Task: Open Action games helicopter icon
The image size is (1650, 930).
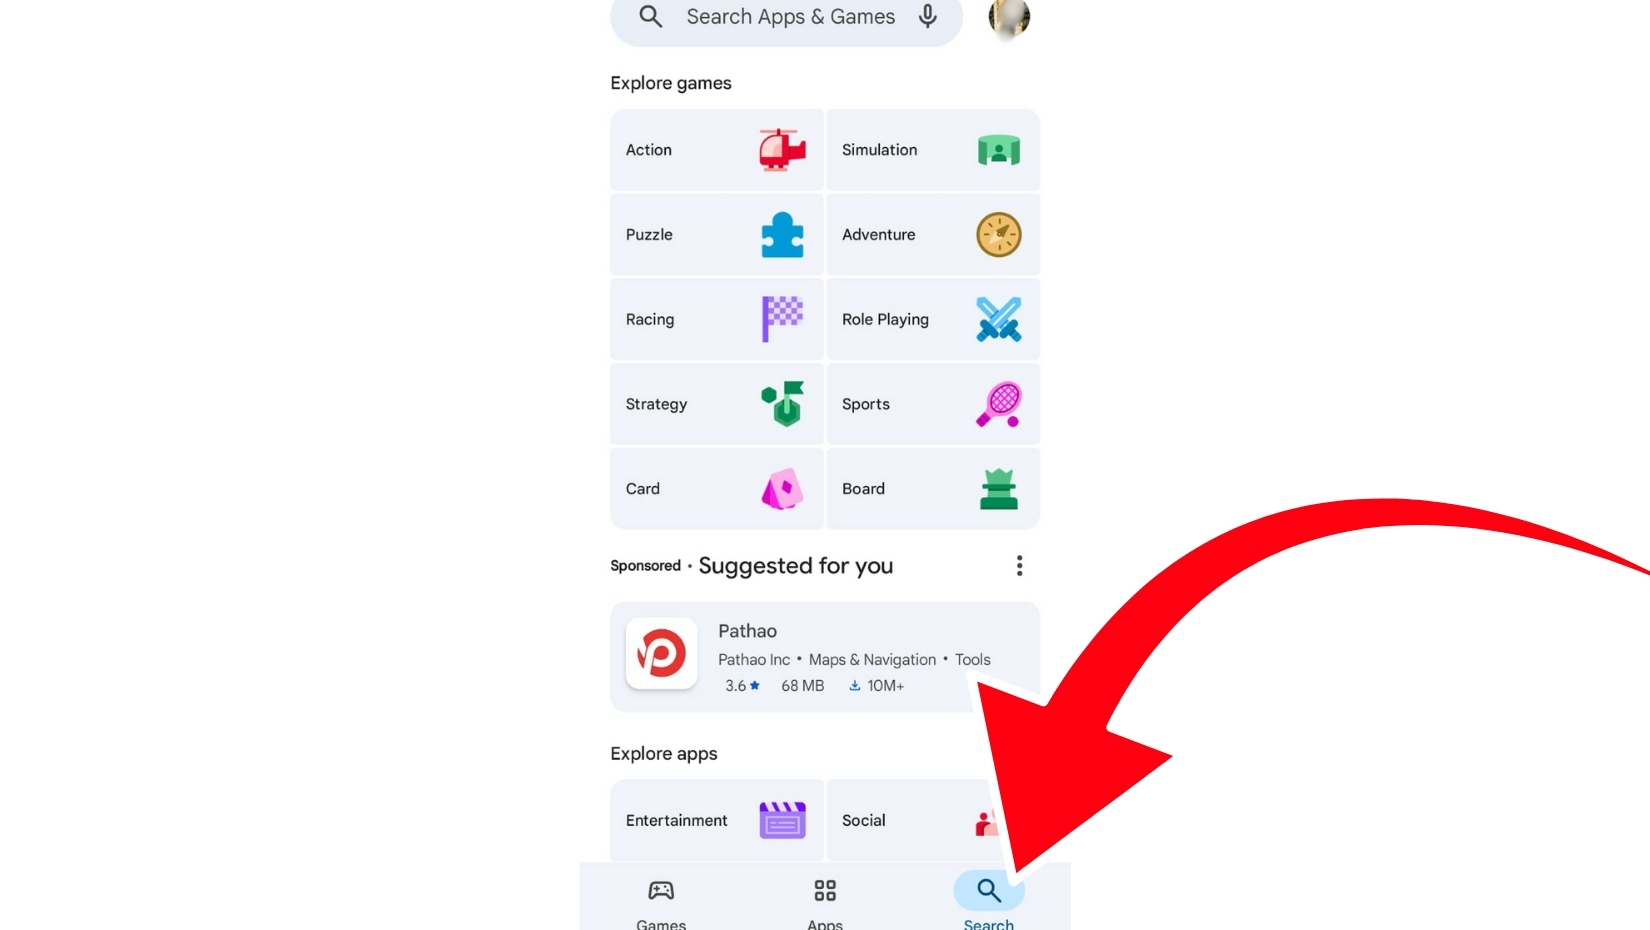Action: [x=782, y=150]
